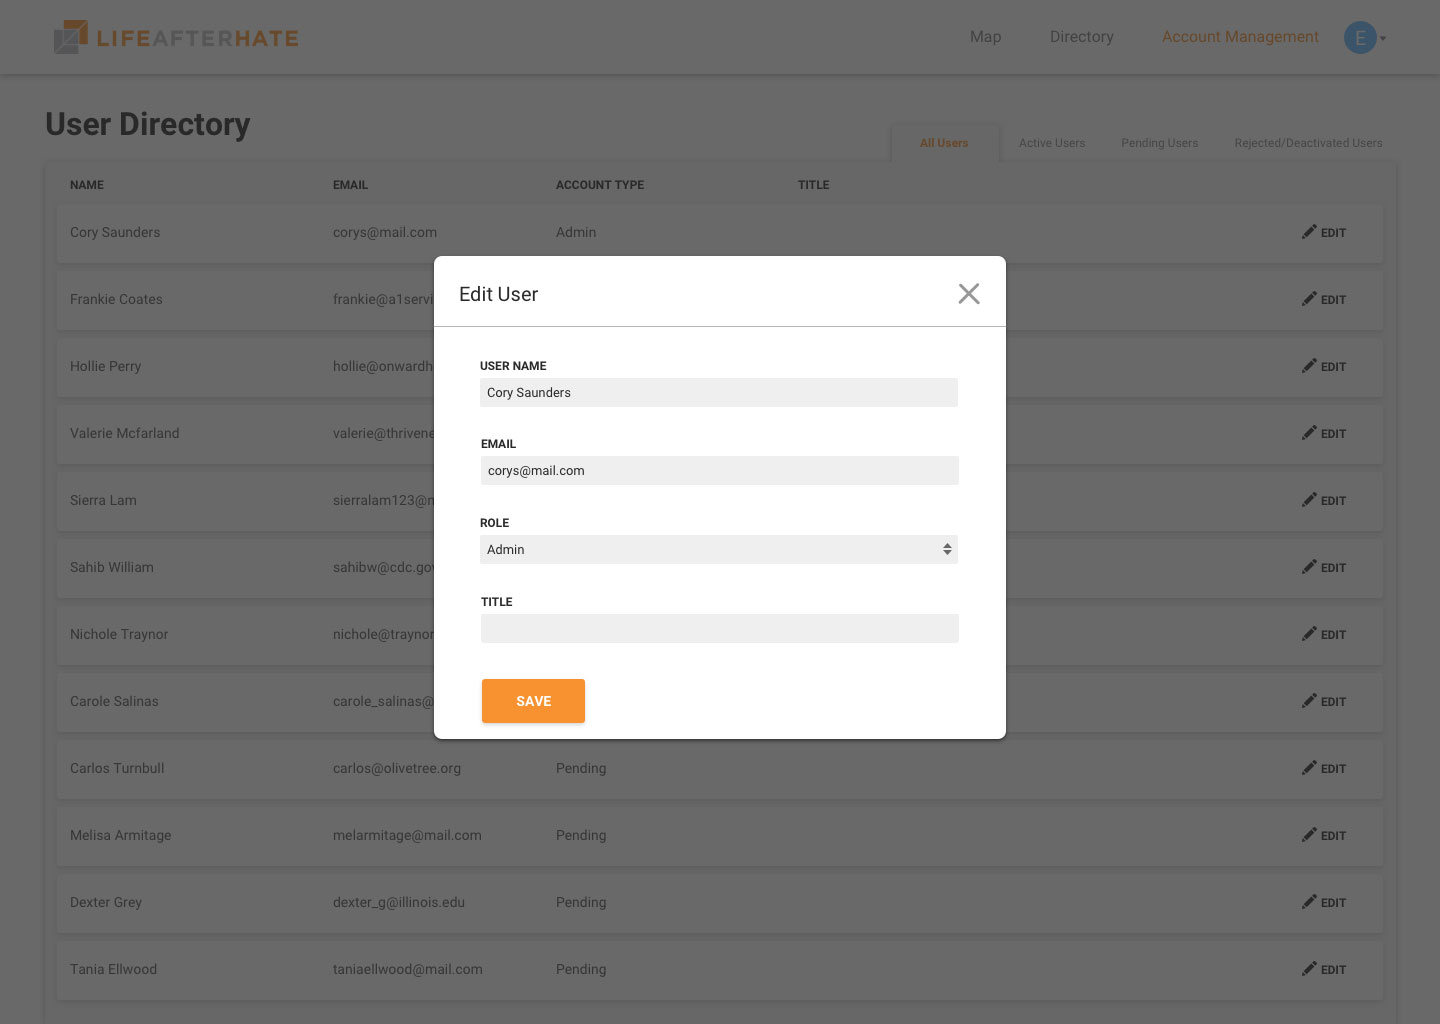Close the Edit User dialog
This screenshot has width=1440, height=1024.
(x=968, y=294)
